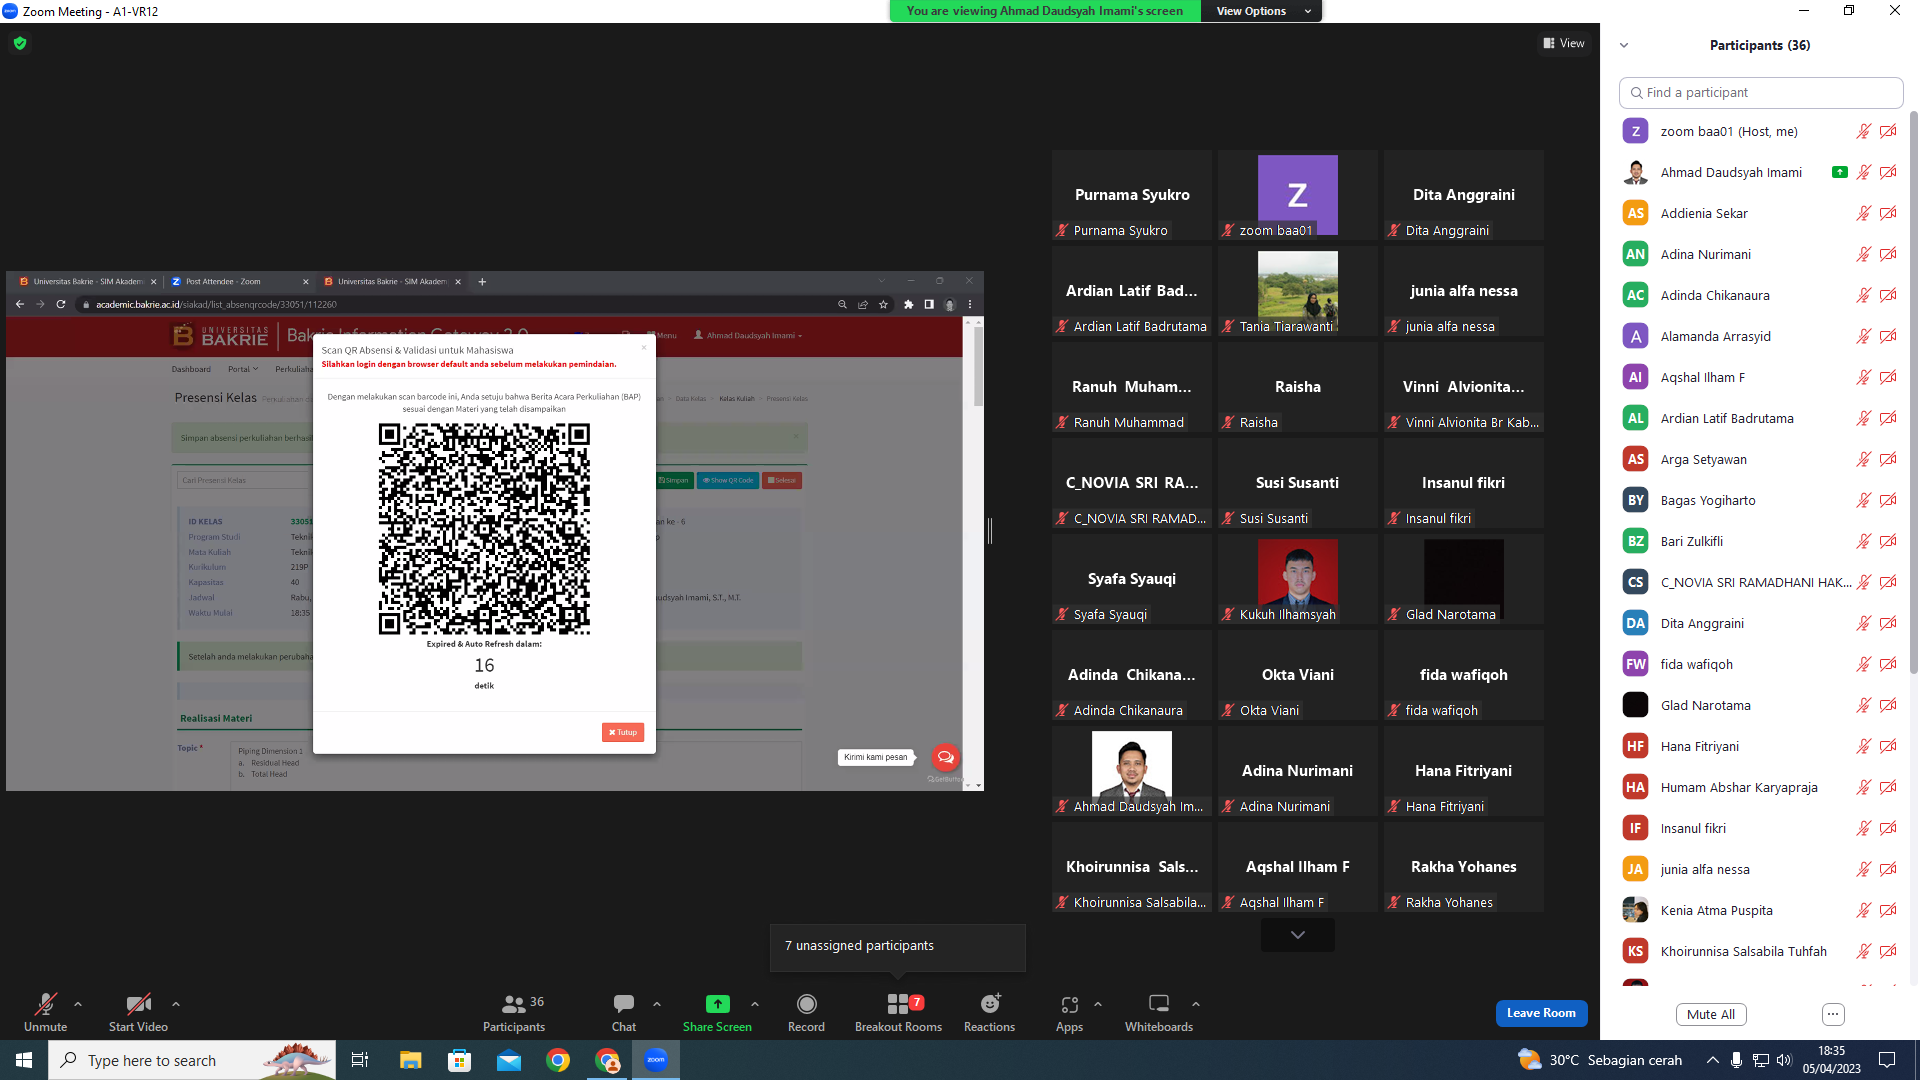Expand caret beside Whiteboards

pyautogui.click(x=1196, y=1004)
